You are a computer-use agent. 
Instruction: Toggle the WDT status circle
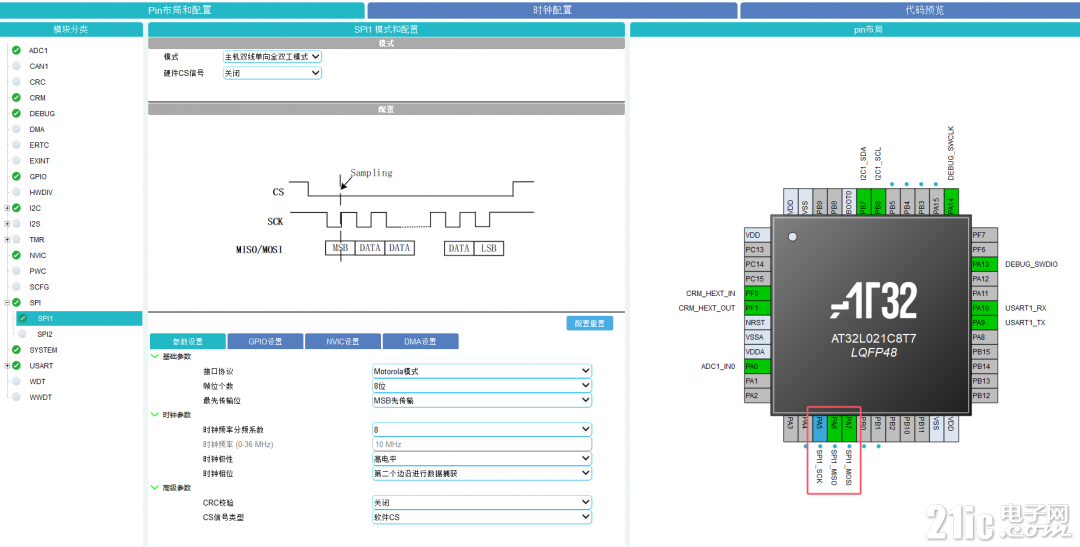pyautogui.click(x=16, y=381)
